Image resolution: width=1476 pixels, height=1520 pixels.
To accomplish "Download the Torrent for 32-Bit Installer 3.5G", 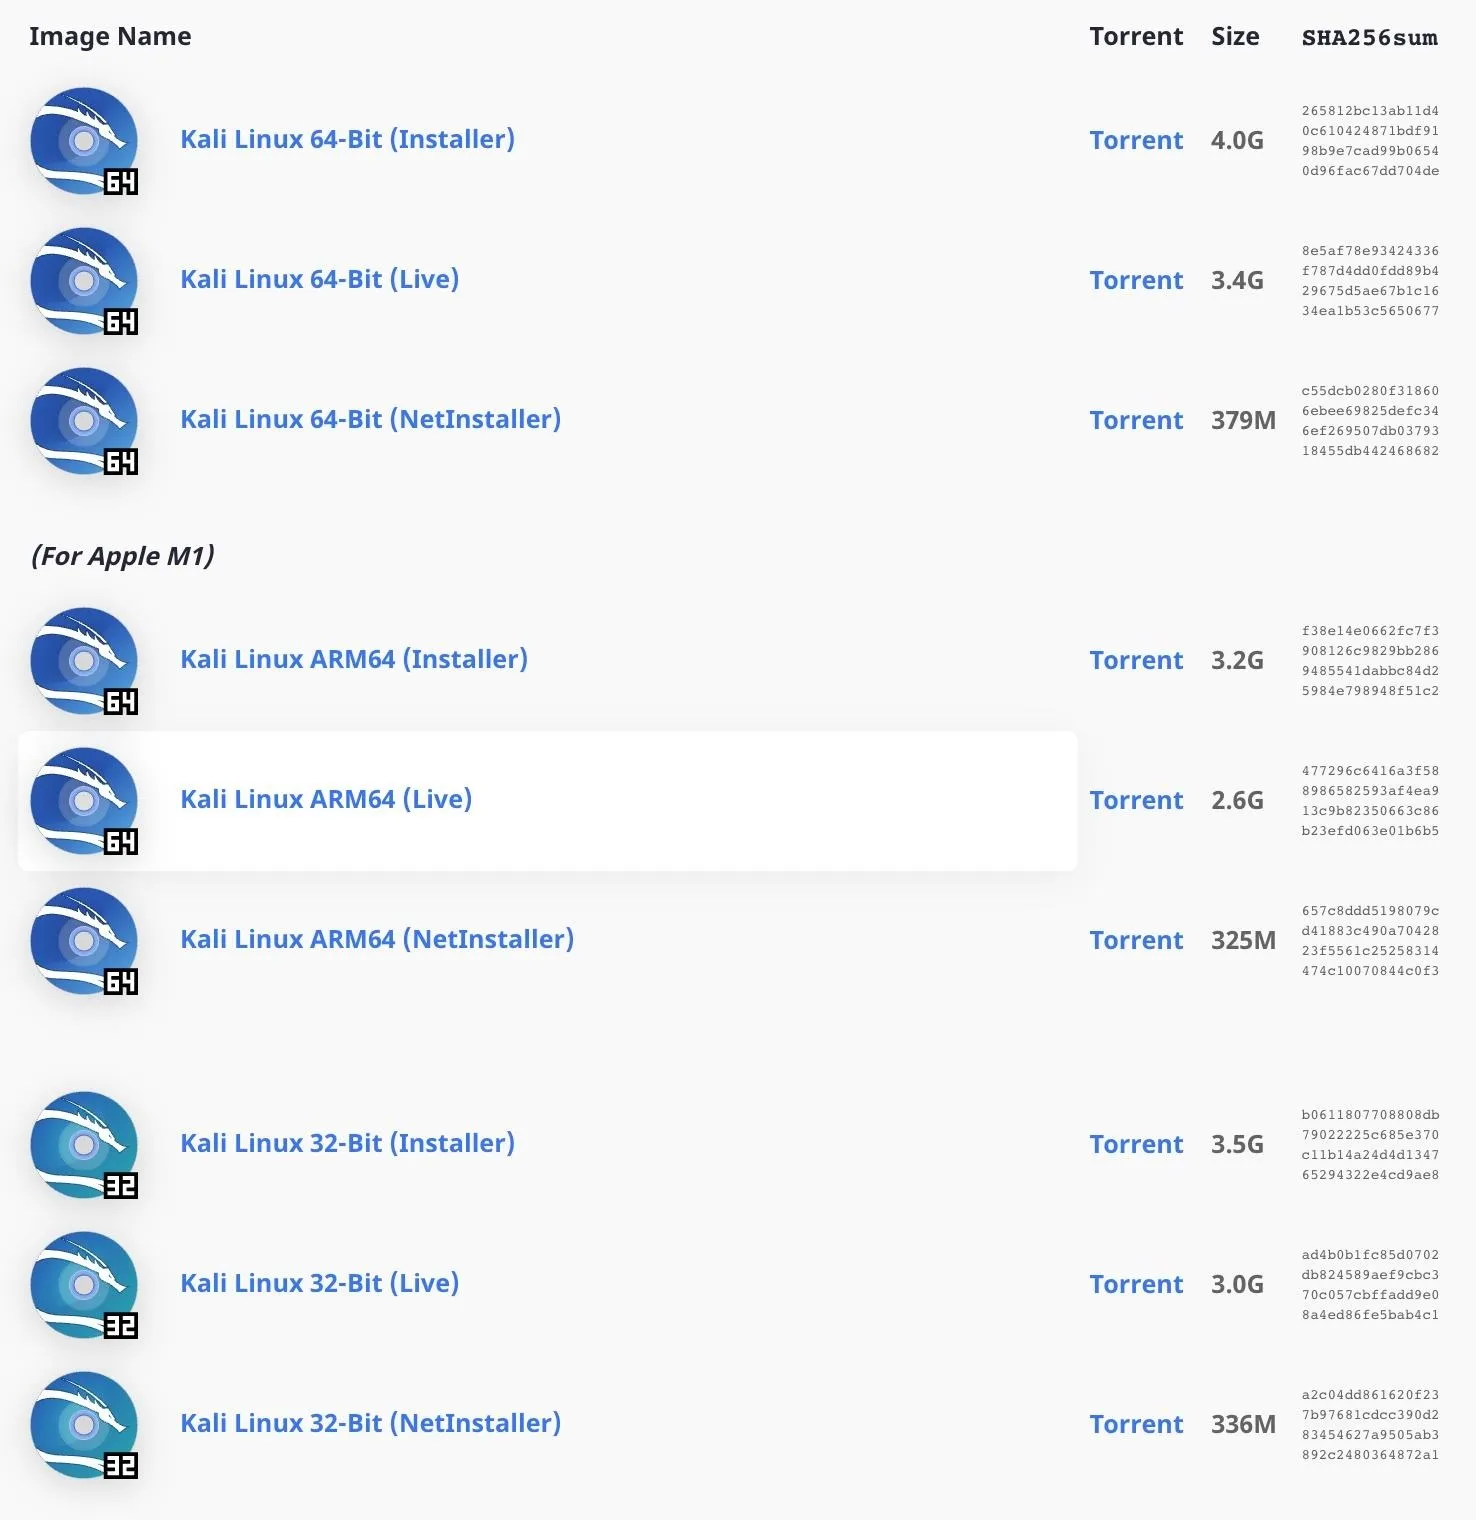I will coord(1136,1144).
